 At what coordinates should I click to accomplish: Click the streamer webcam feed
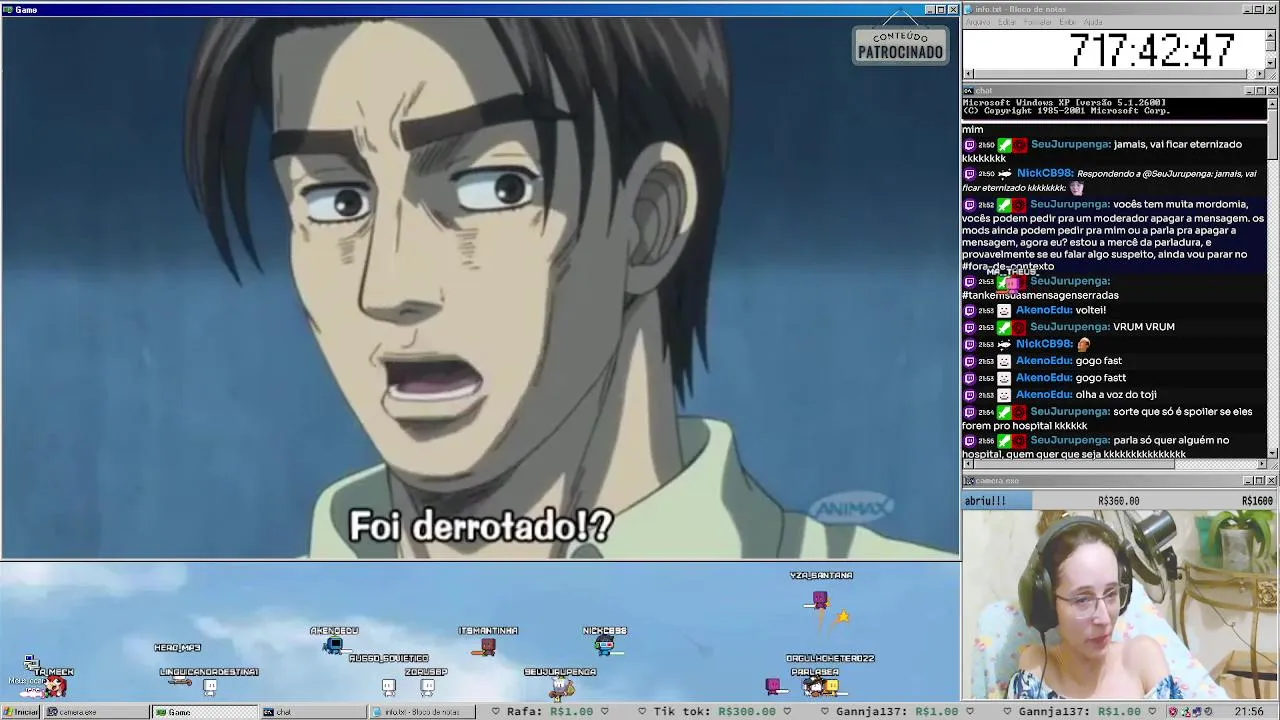(x=1119, y=605)
